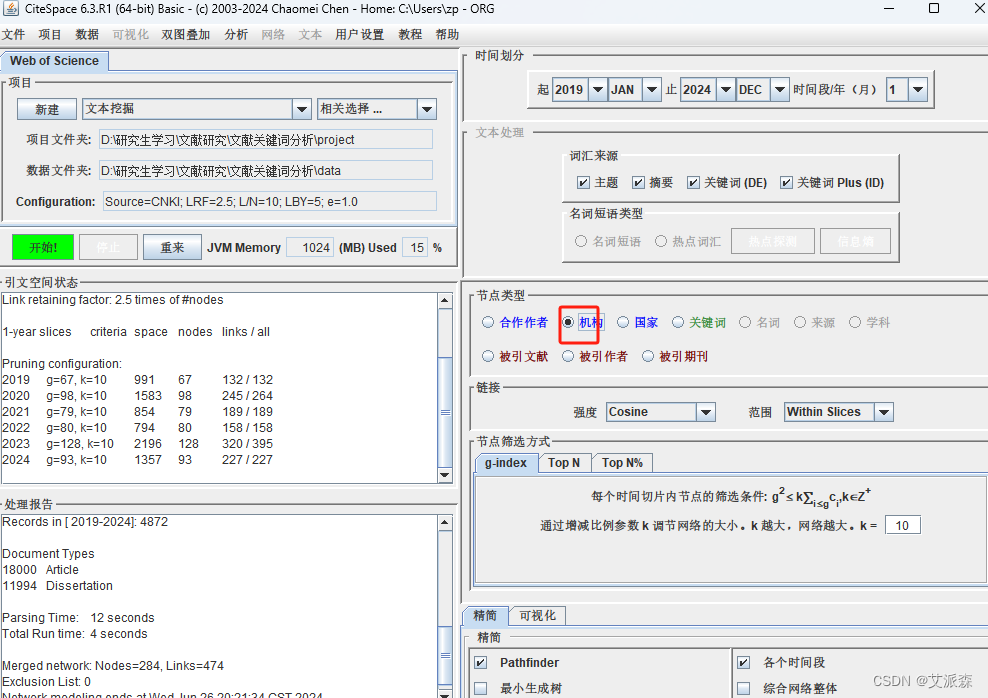Click the CiteSpace Java title bar icon

tap(11, 9)
